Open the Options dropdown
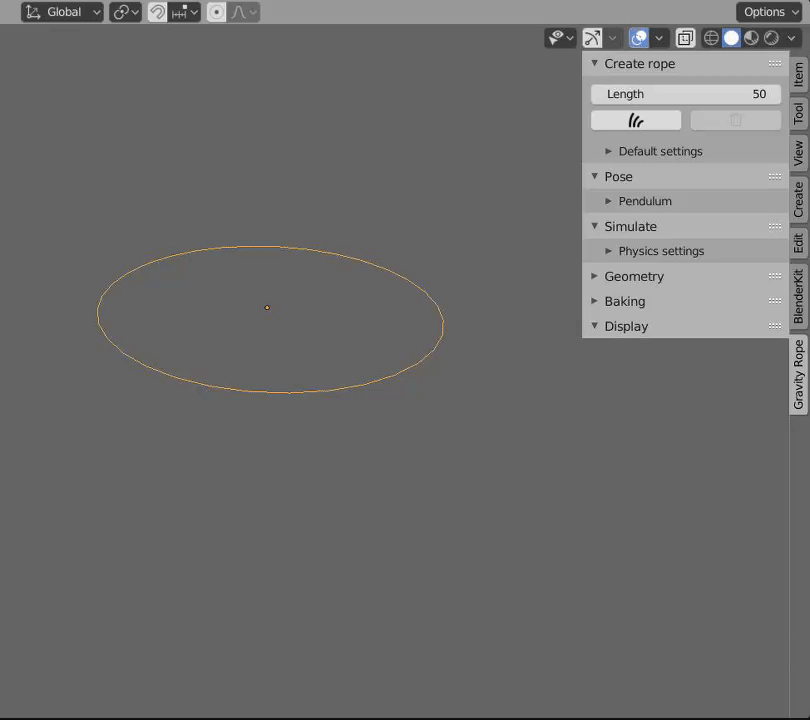Screen dimensions: 810x720 (x=769, y=12)
